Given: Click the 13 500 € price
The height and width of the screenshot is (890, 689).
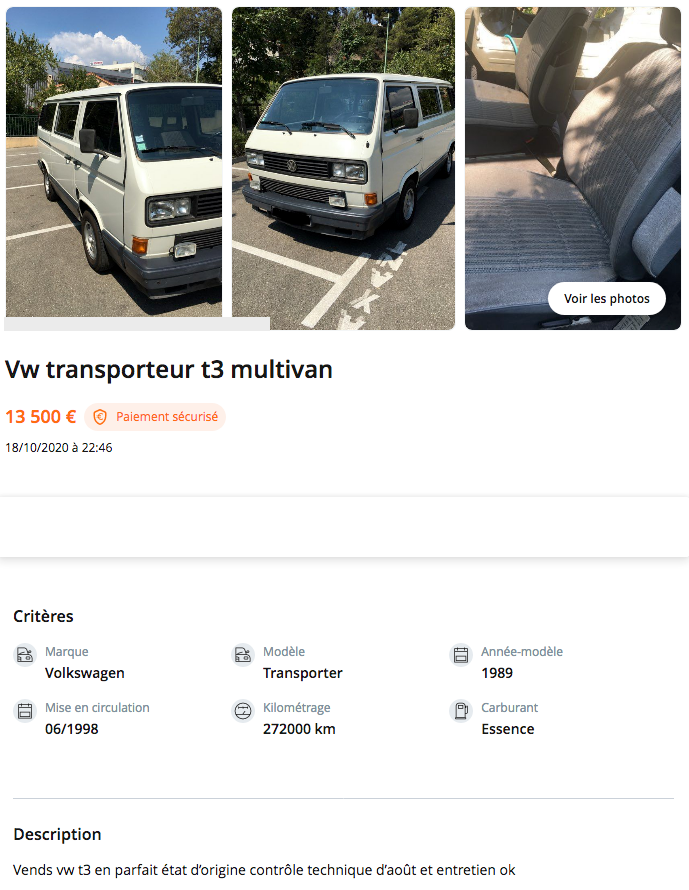Looking at the screenshot, I should [x=41, y=417].
